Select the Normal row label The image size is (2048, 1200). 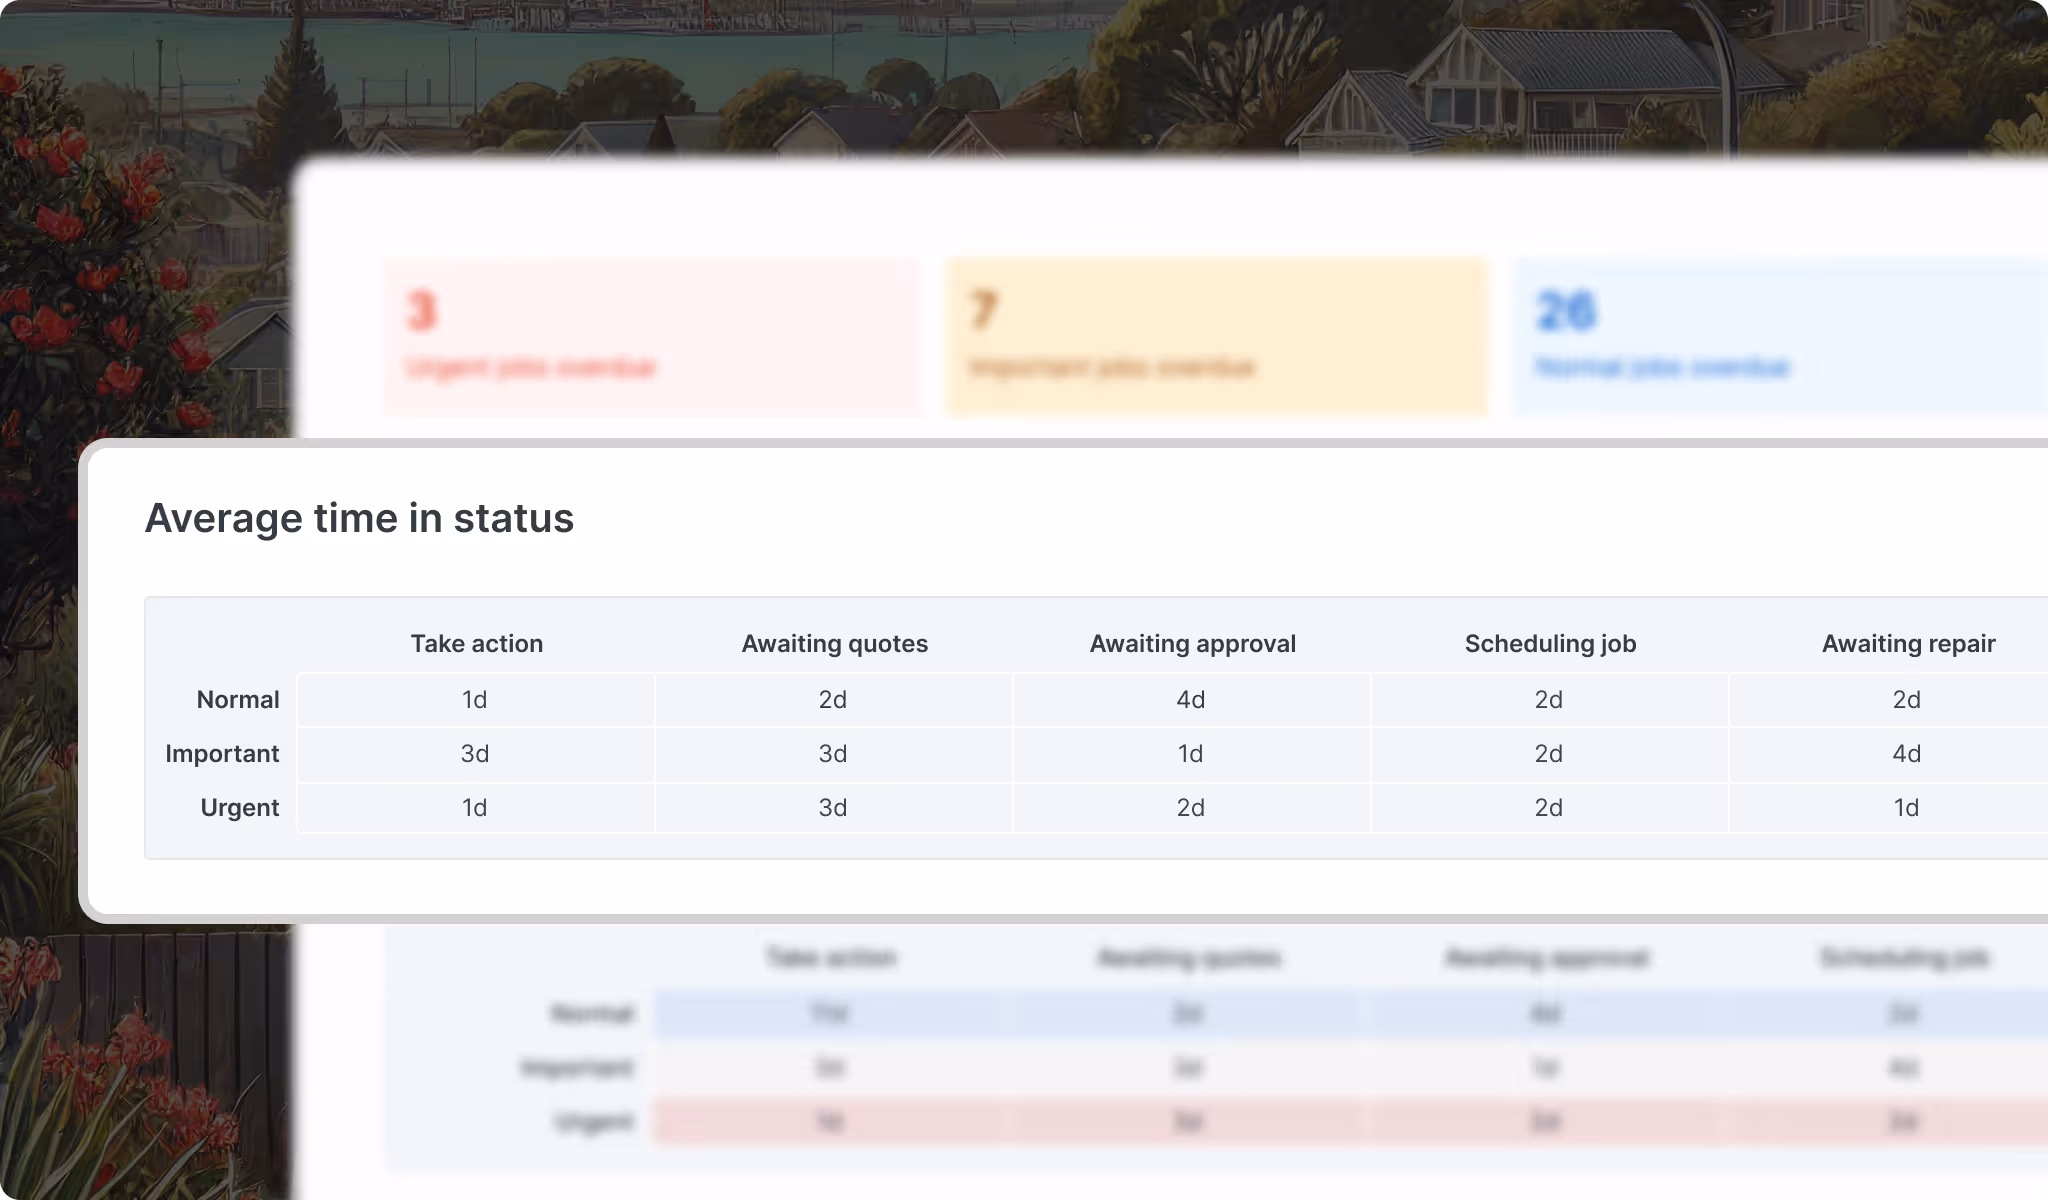pyautogui.click(x=237, y=699)
